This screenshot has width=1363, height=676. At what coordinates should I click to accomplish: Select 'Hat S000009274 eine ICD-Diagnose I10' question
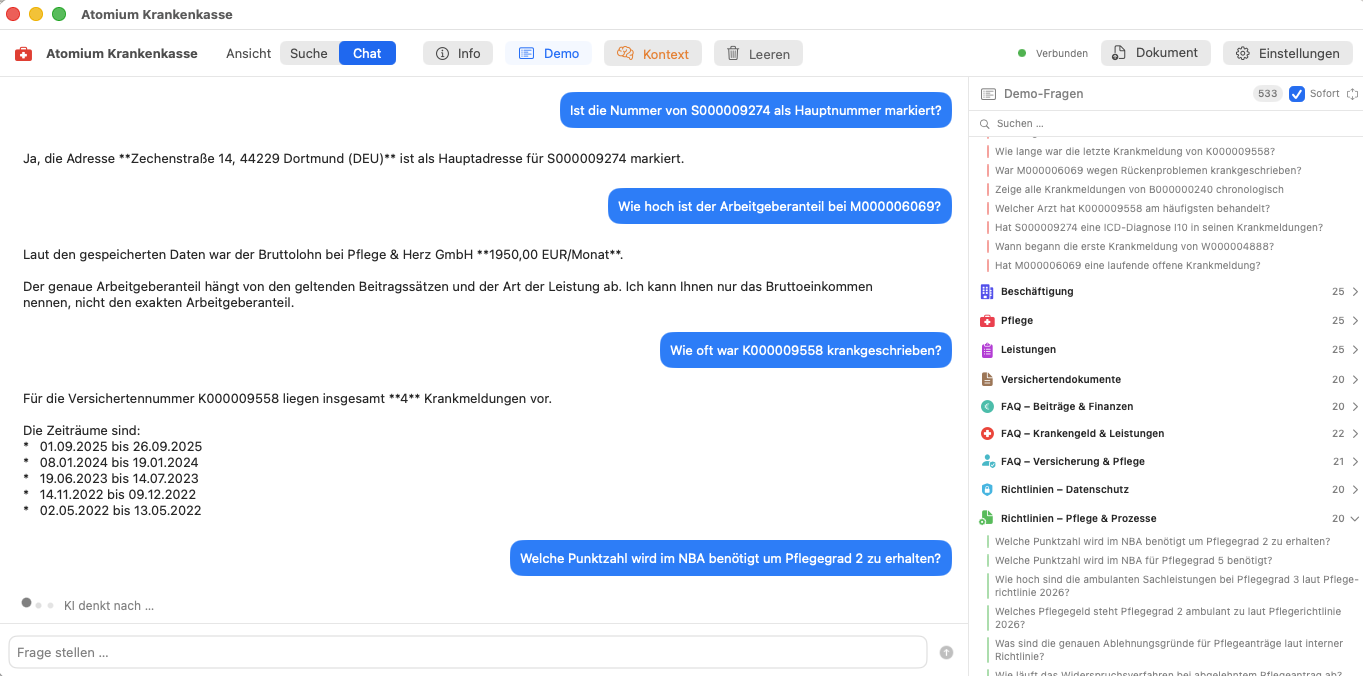1159,228
